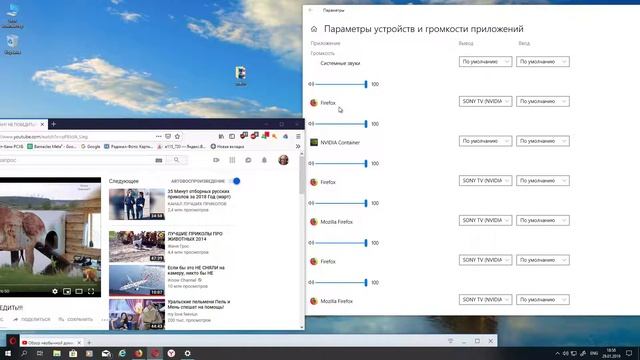Open Microsoft Store on taskbar
This screenshot has height=360, width=640.
pyautogui.click(x=73, y=353)
